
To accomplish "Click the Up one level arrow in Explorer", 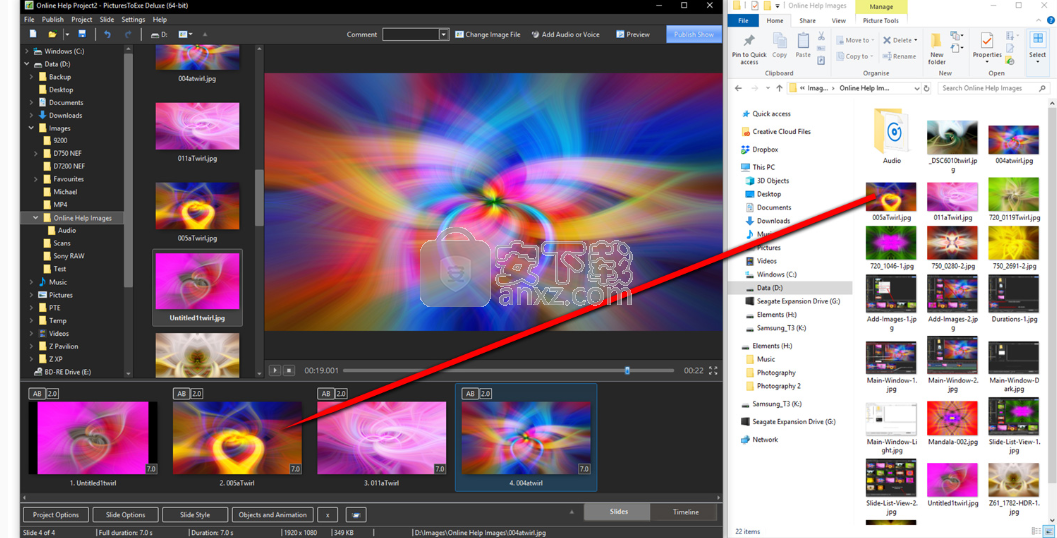I will (x=779, y=88).
